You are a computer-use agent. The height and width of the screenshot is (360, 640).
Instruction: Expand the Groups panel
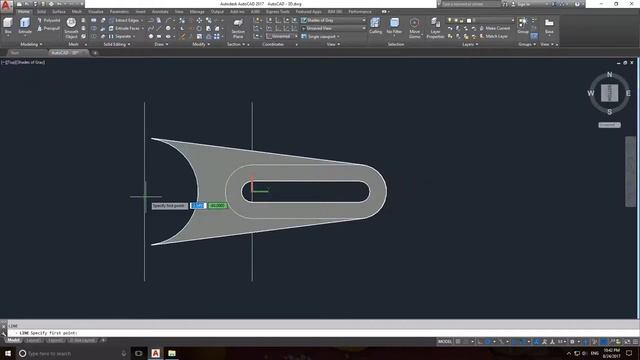(x=527, y=44)
